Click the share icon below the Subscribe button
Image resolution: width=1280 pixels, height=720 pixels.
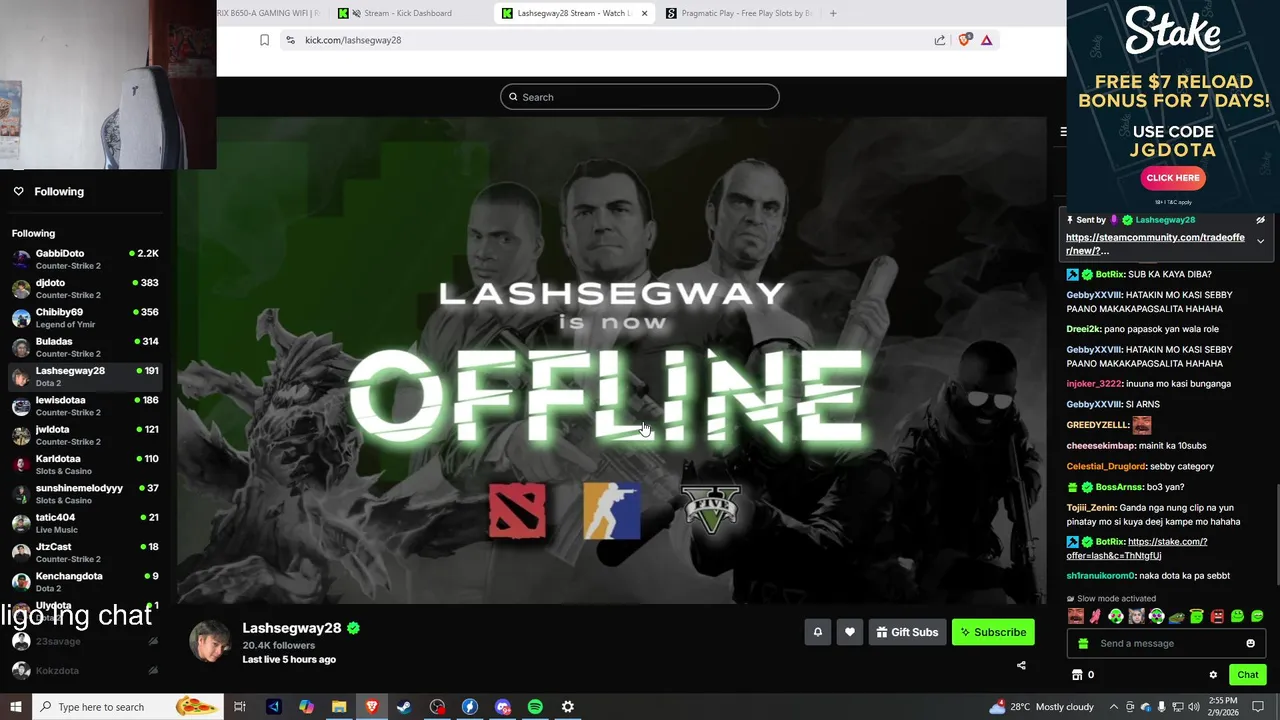coord(1021,665)
